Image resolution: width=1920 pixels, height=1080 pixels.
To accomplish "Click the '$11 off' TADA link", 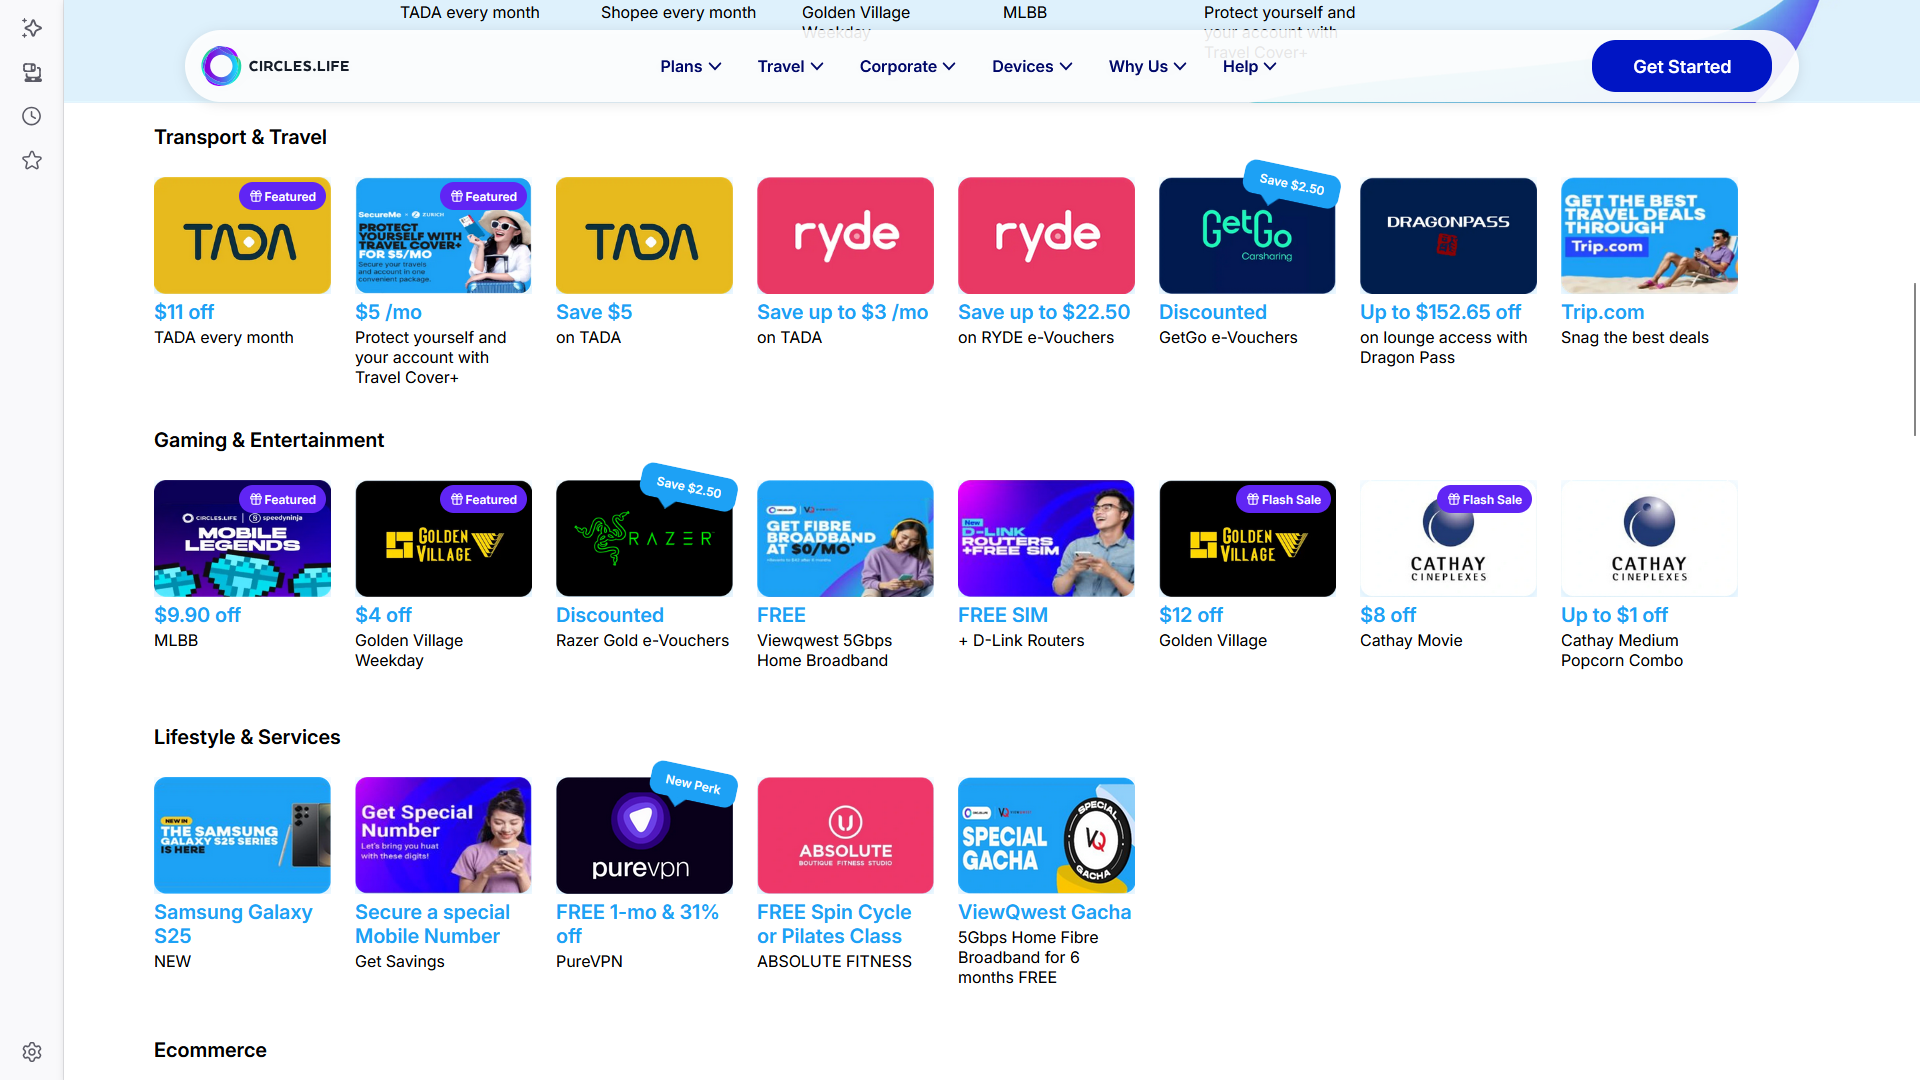I will point(184,312).
